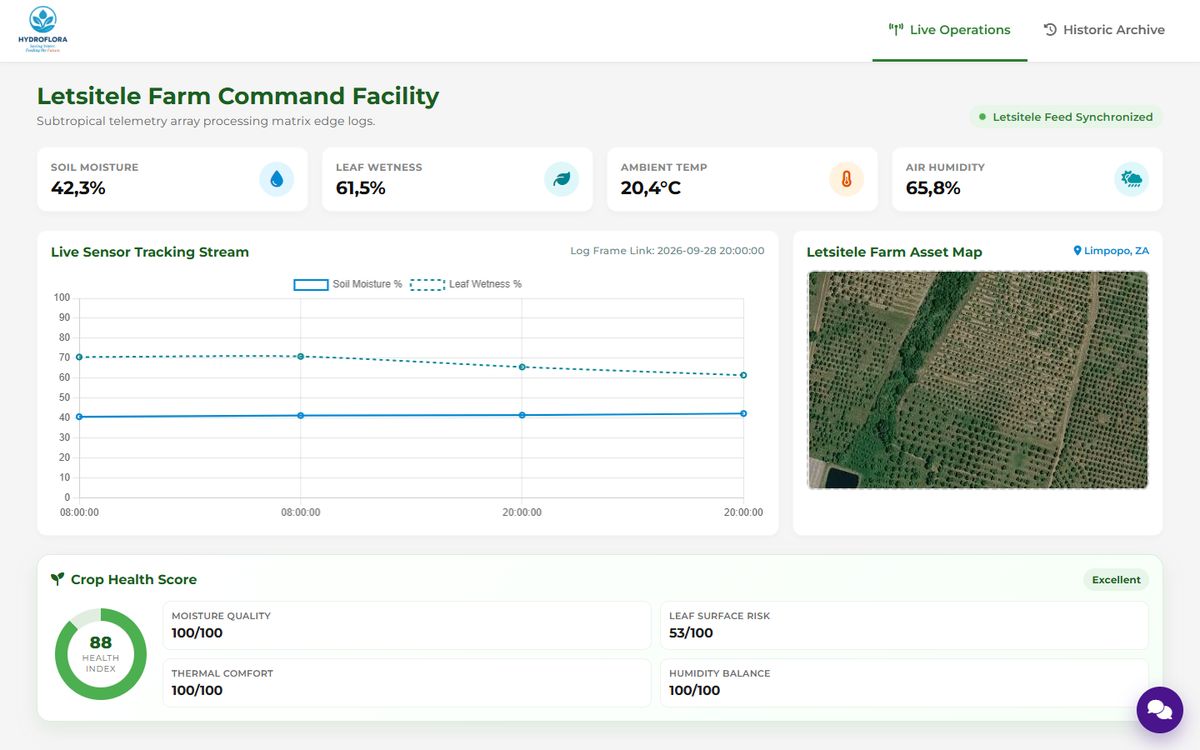Open the chat bubble widget
The image size is (1200, 750).
click(x=1160, y=710)
